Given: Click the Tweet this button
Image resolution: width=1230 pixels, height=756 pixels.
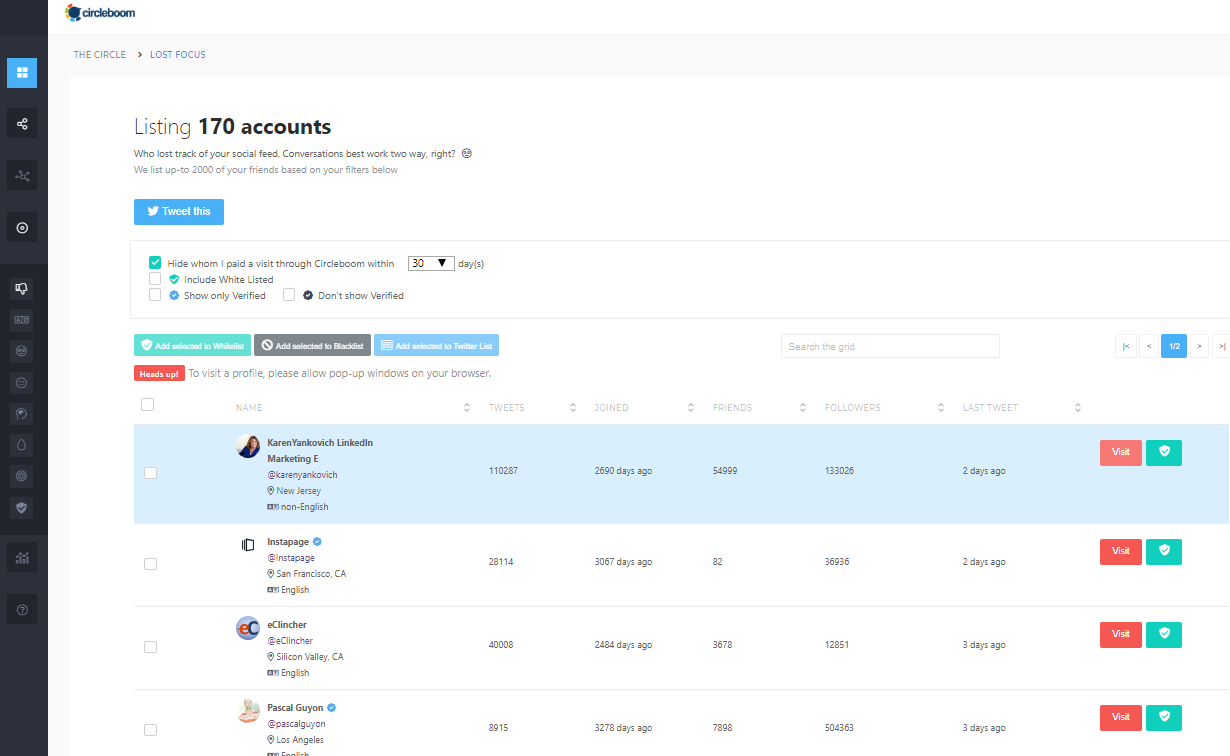Looking at the screenshot, I should [179, 212].
